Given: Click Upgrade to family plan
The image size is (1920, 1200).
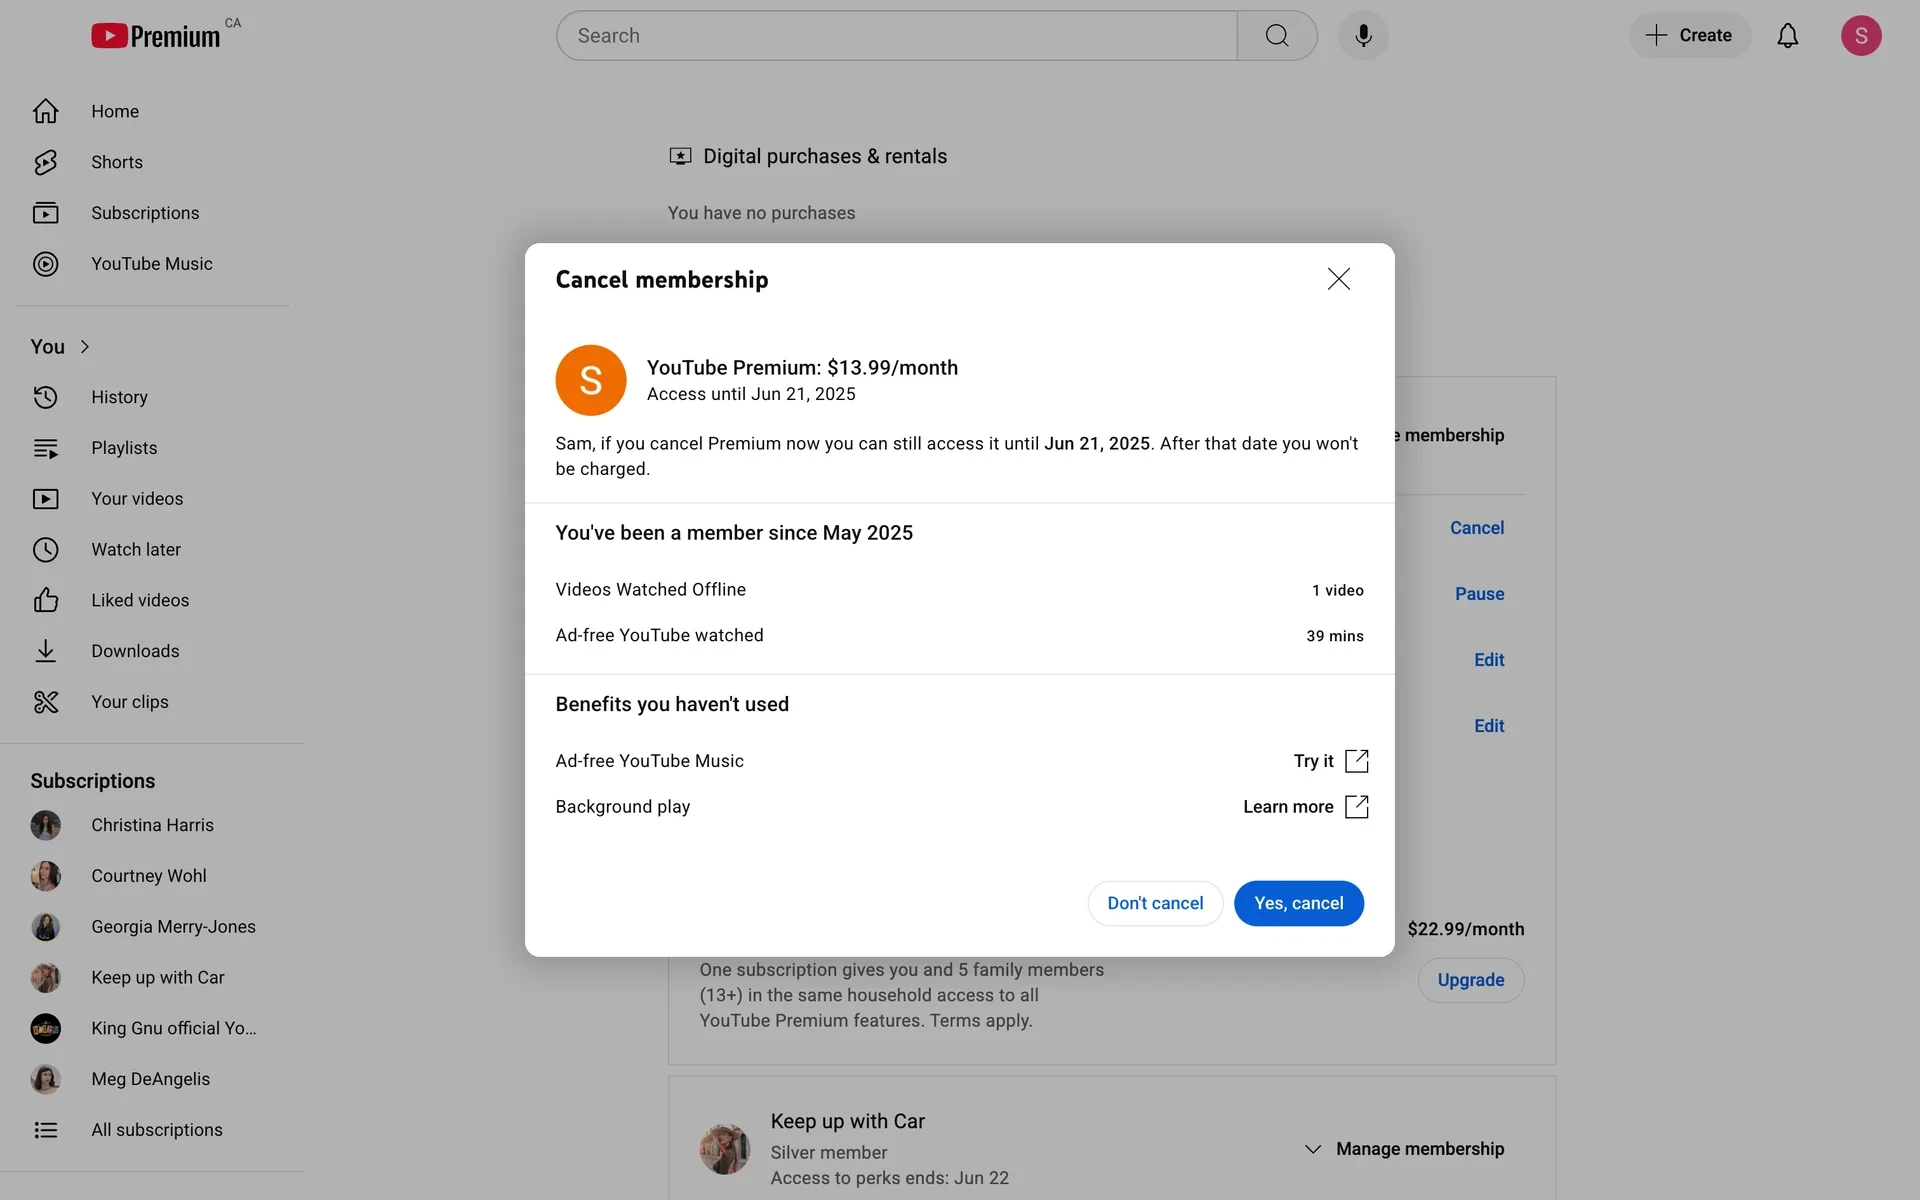Looking at the screenshot, I should 1470,980.
